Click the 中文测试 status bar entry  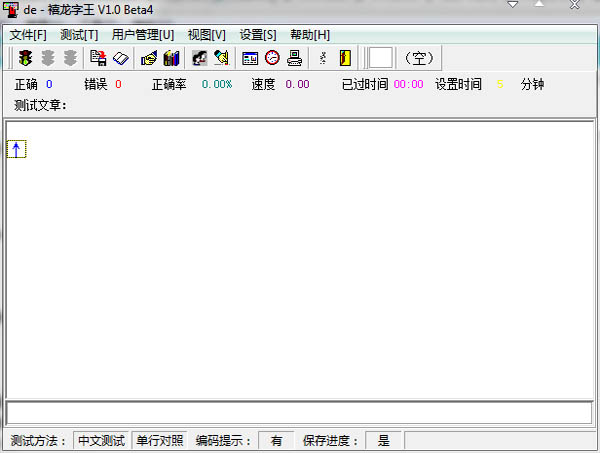101,441
